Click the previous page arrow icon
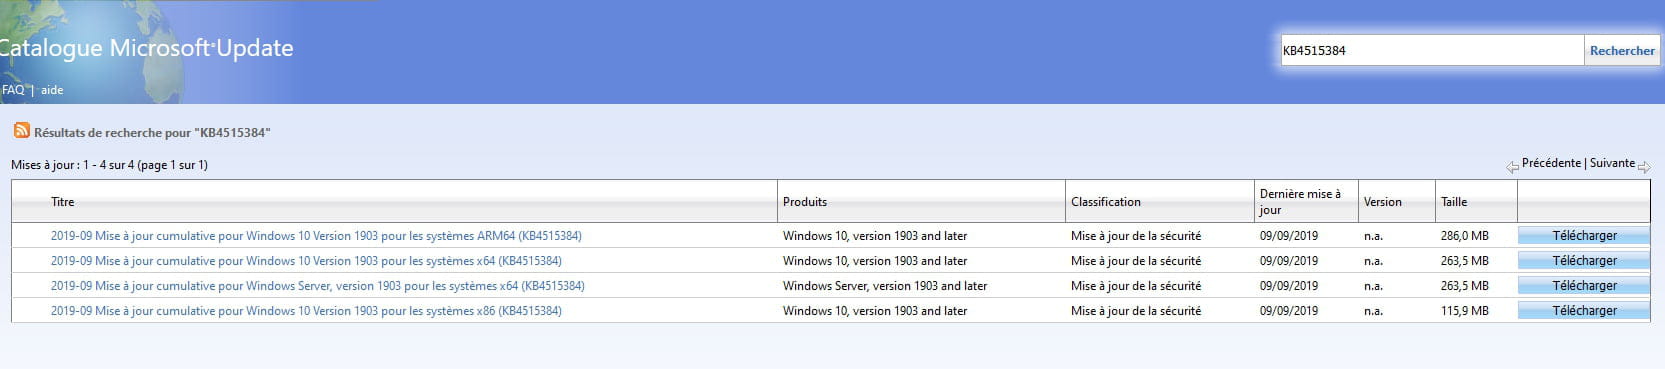Image resolution: width=1665 pixels, height=369 pixels. point(1512,167)
